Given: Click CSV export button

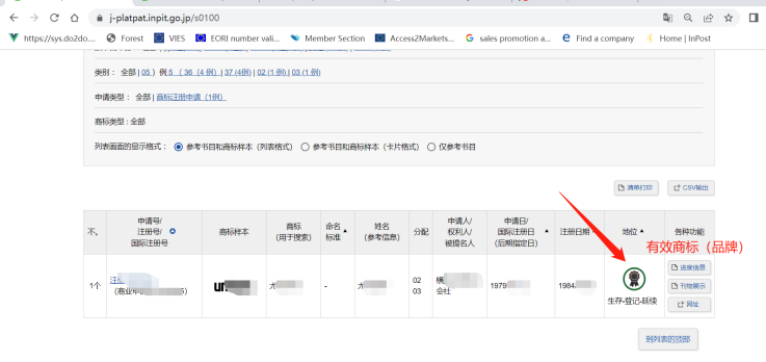Looking at the screenshot, I should coord(691,188).
